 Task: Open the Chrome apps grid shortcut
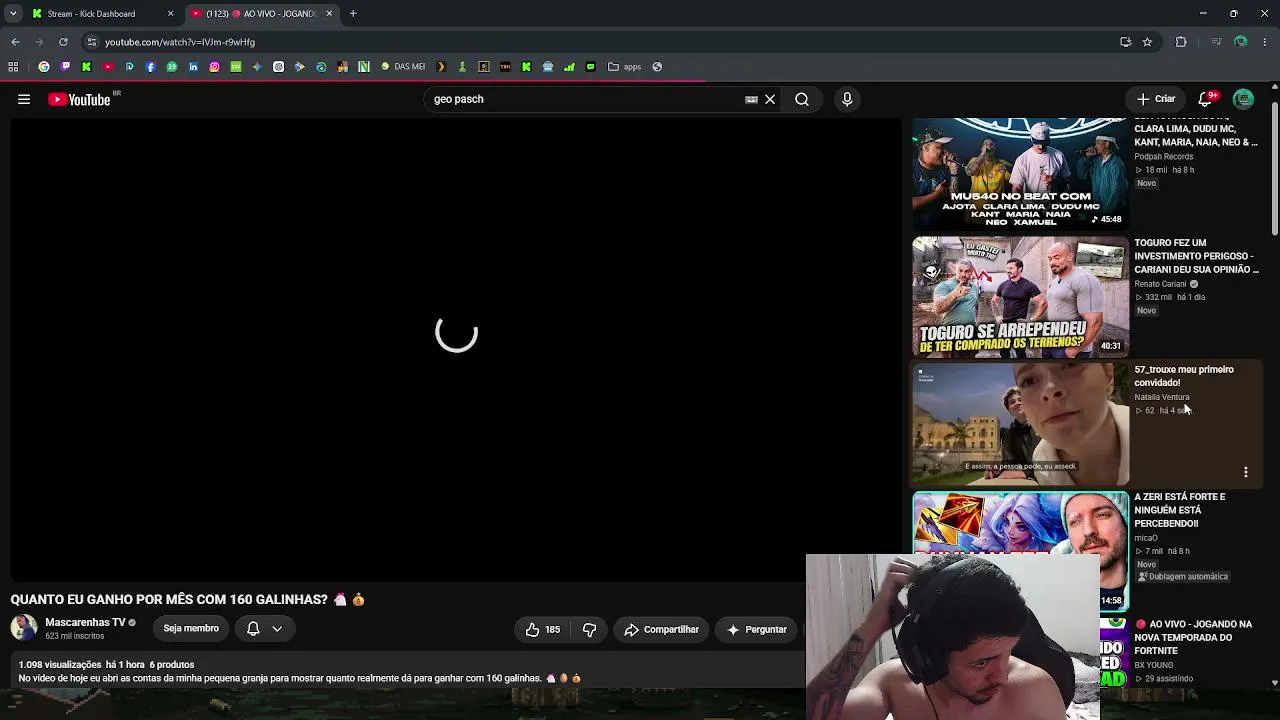click(13, 67)
